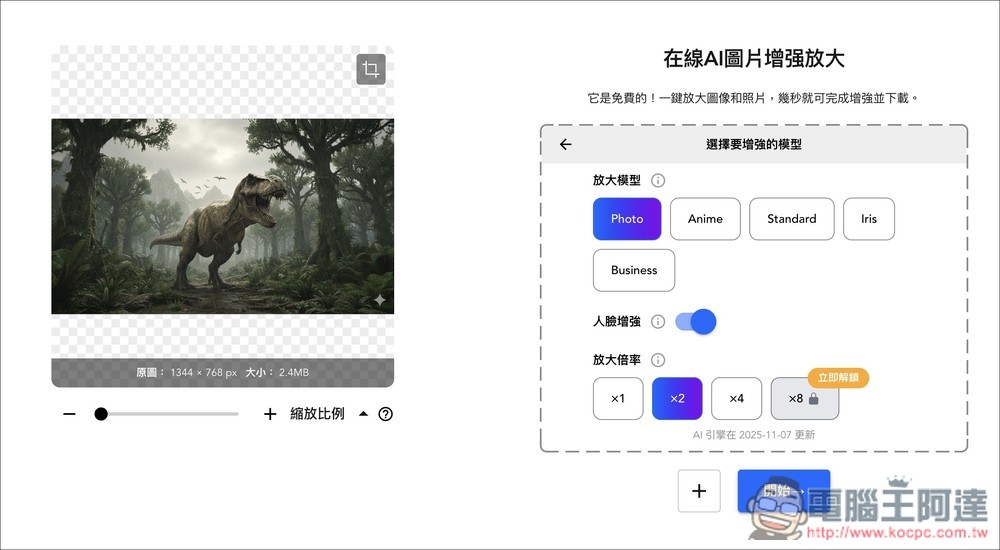The image size is (1000, 550).
Task: Zoom out with the minus icon
Action: (x=70, y=414)
